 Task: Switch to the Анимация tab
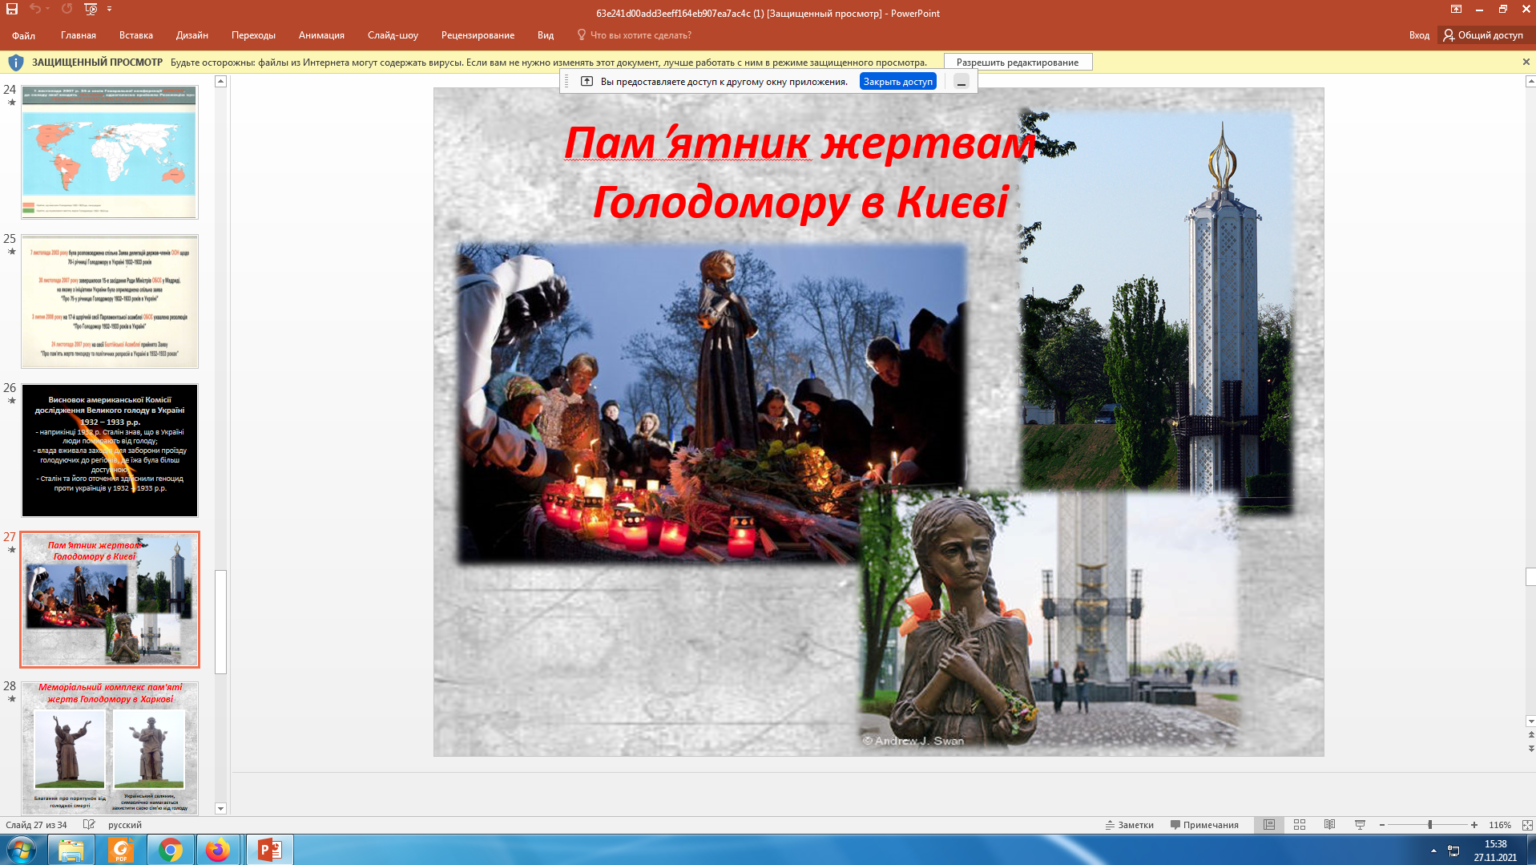321,35
